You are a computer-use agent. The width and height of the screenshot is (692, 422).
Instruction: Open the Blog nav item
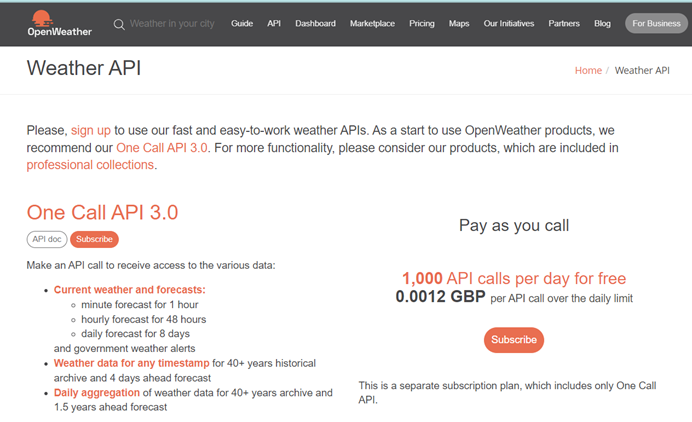coord(602,23)
